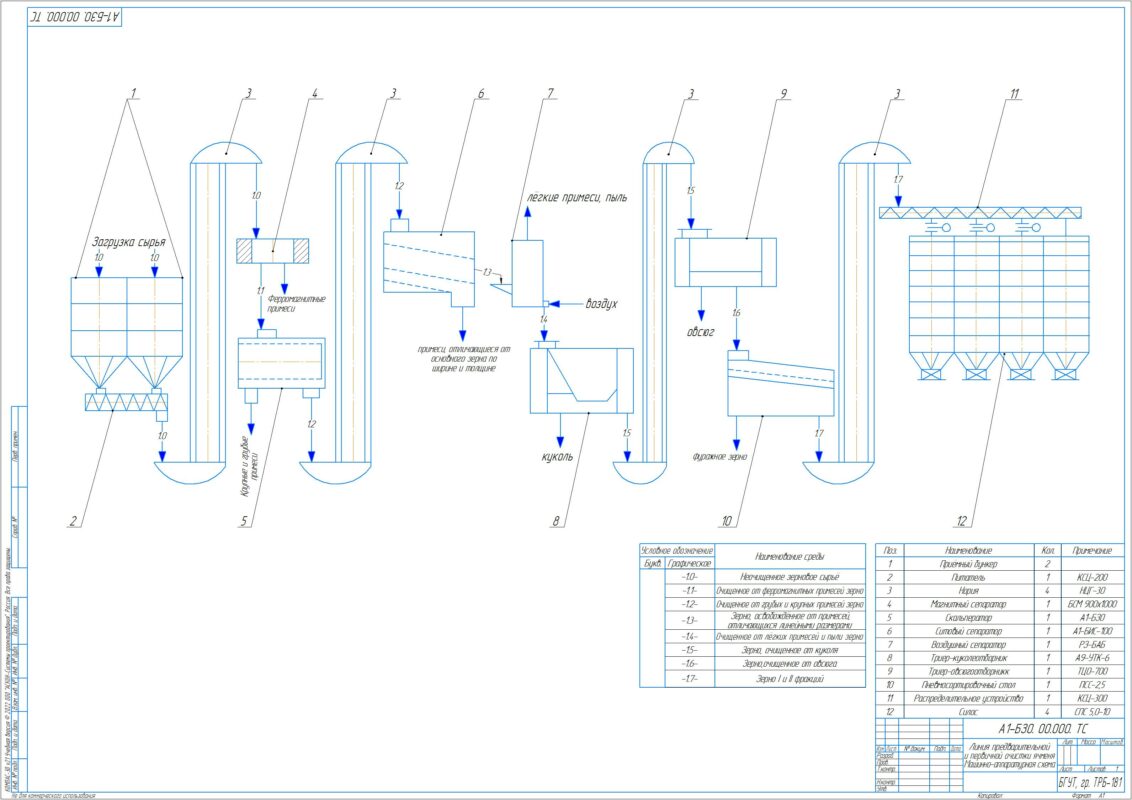This screenshot has height=800, width=1132.
Task: Select the 'Ситовый сепаратор' table cell
Action: point(968,631)
